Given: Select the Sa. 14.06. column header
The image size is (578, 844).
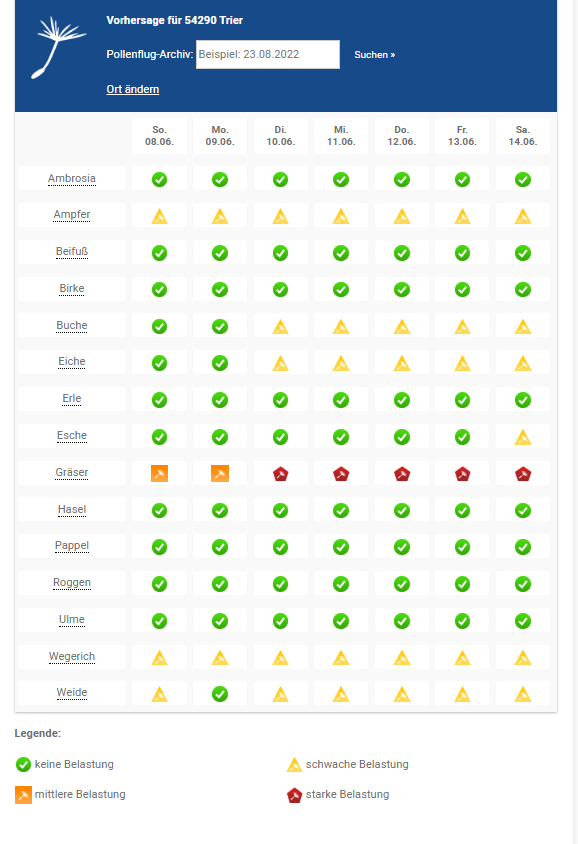Looking at the screenshot, I should pos(523,136).
